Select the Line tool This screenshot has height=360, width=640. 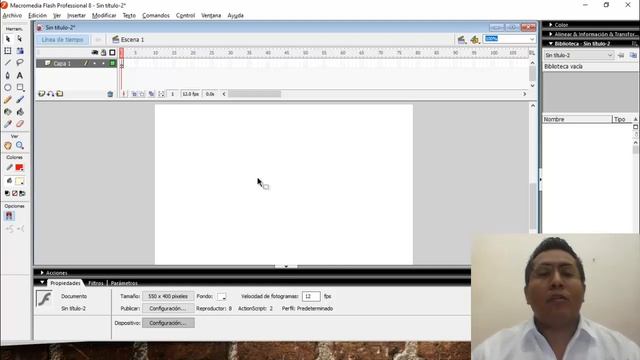pos(8,63)
